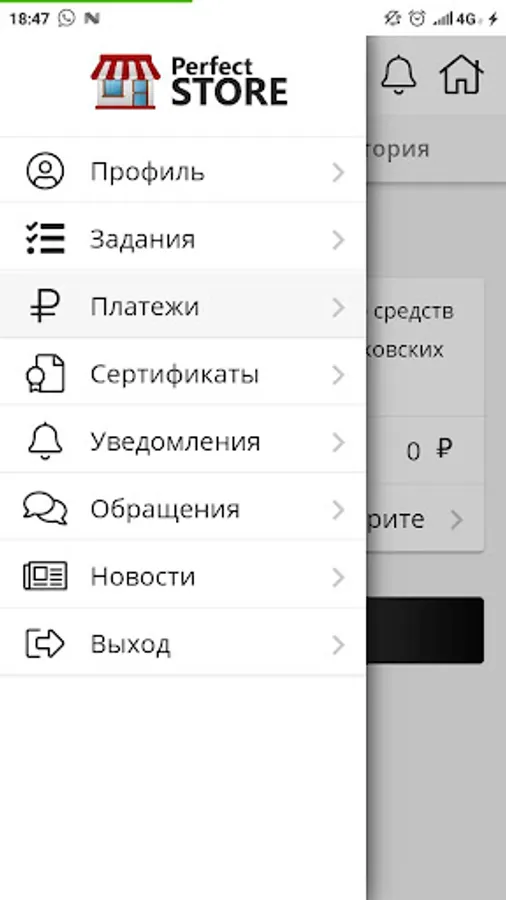The image size is (506, 900).
Task: Tap the Perfect Store logo
Action: [x=189, y=82]
